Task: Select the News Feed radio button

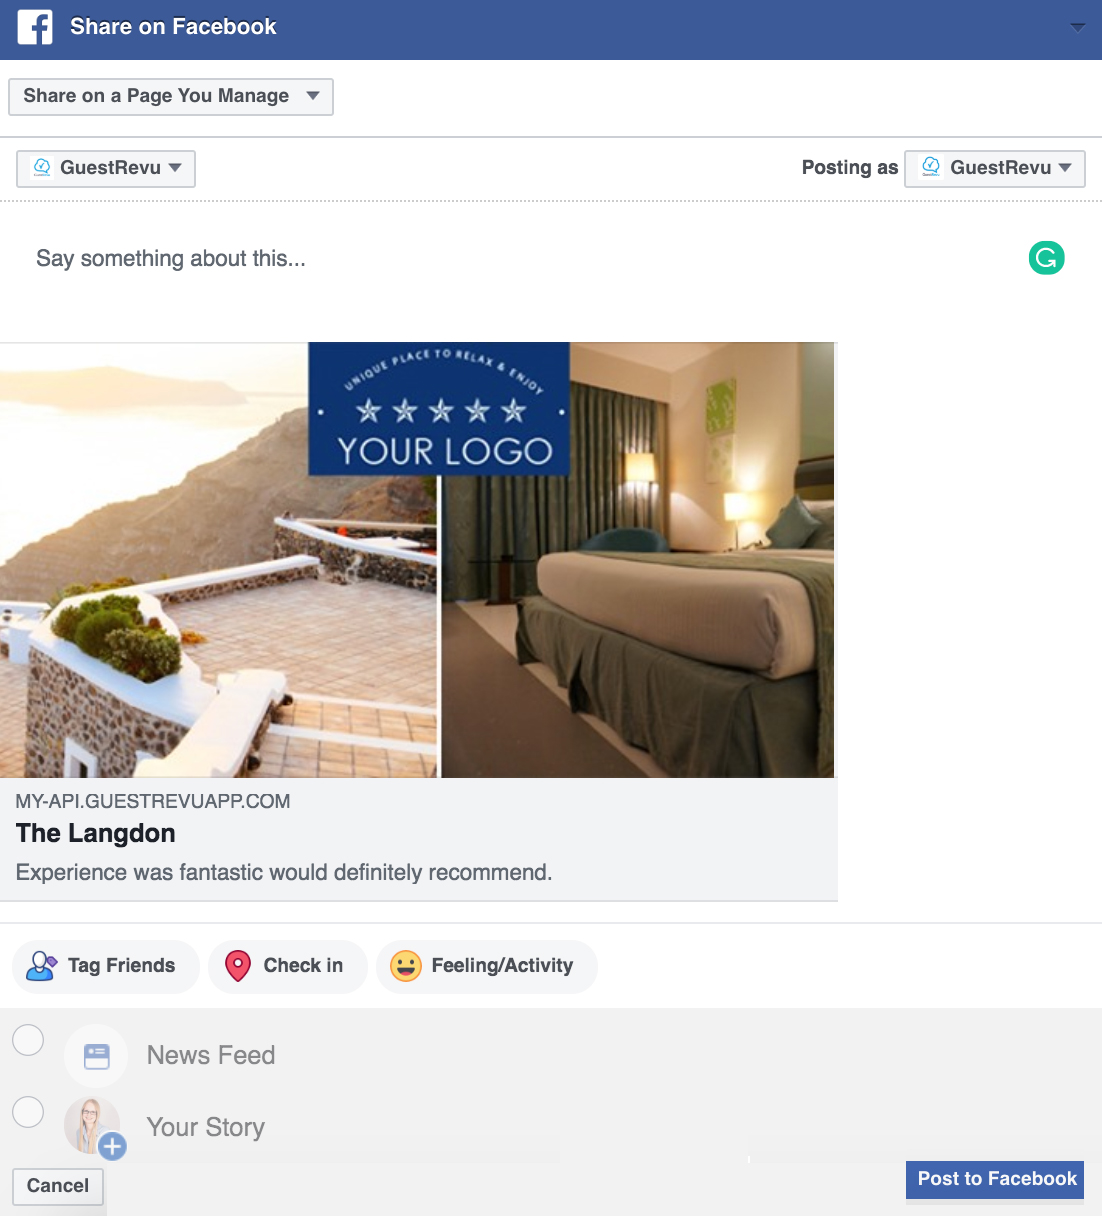Action: pyautogui.click(x=28, y=1040)
